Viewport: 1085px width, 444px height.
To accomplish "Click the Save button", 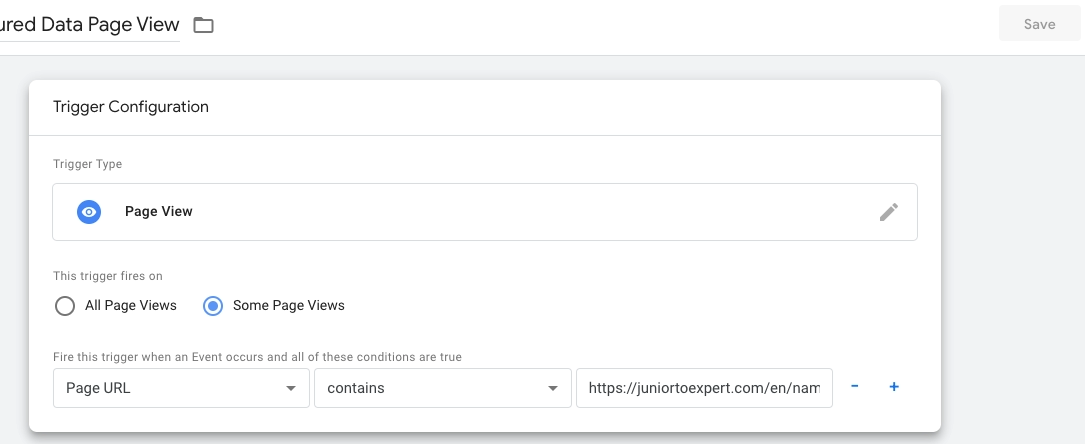I will click(1039, 24).
